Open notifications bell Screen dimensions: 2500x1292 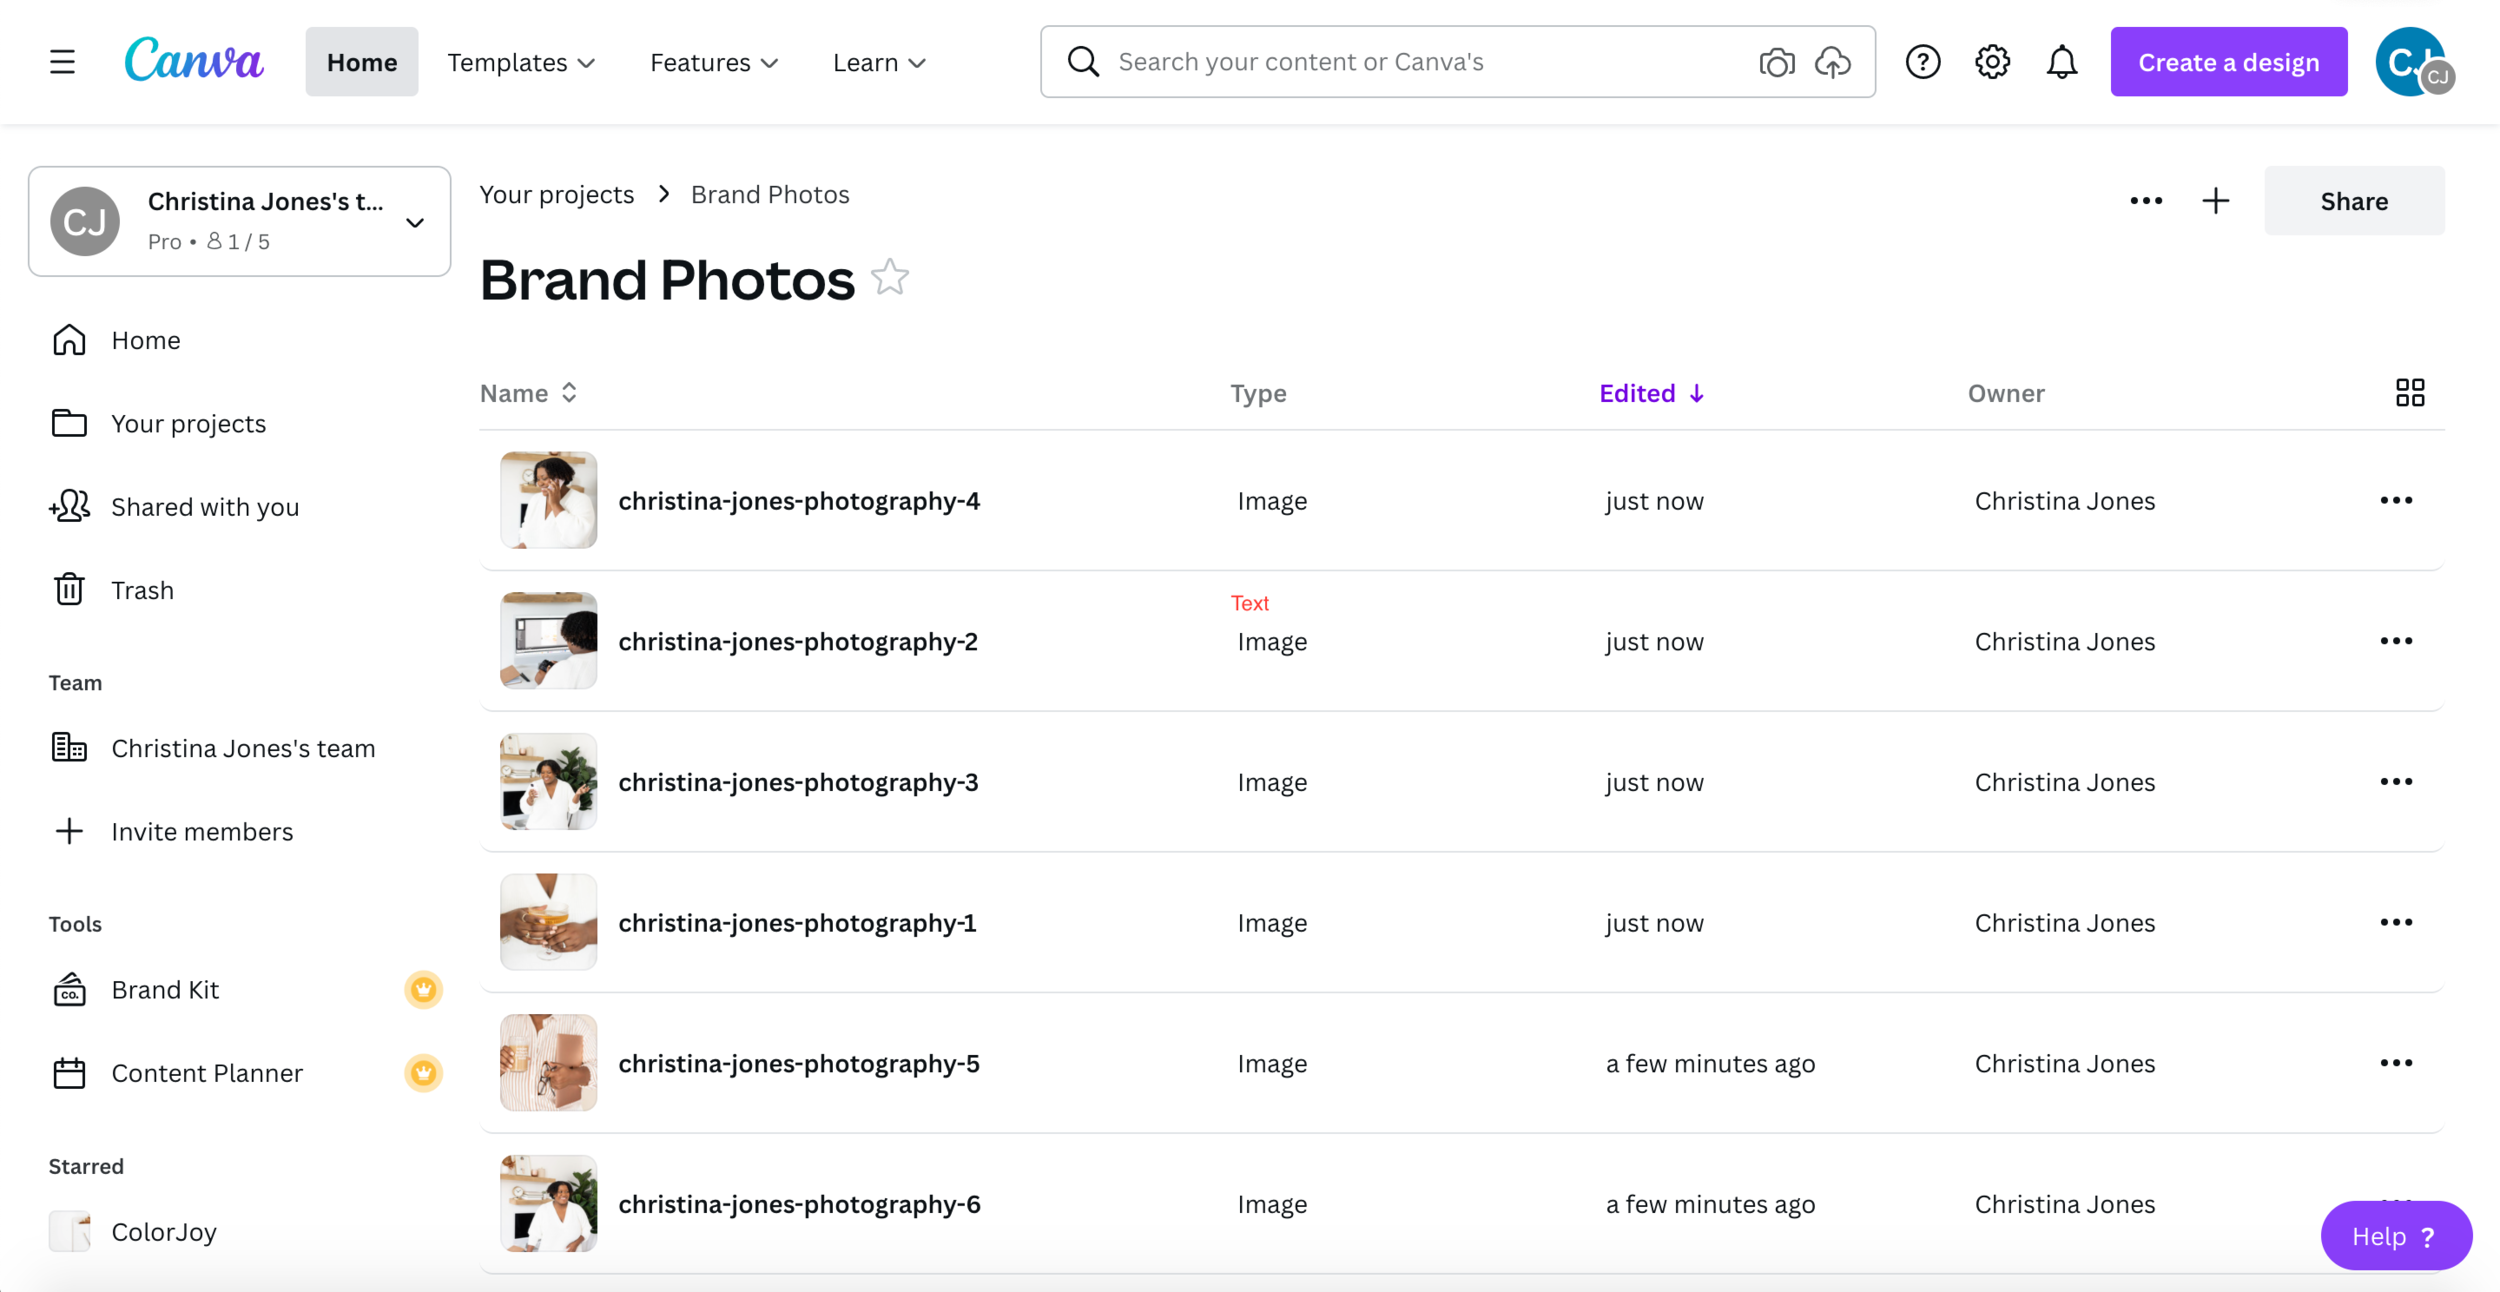2061,62
